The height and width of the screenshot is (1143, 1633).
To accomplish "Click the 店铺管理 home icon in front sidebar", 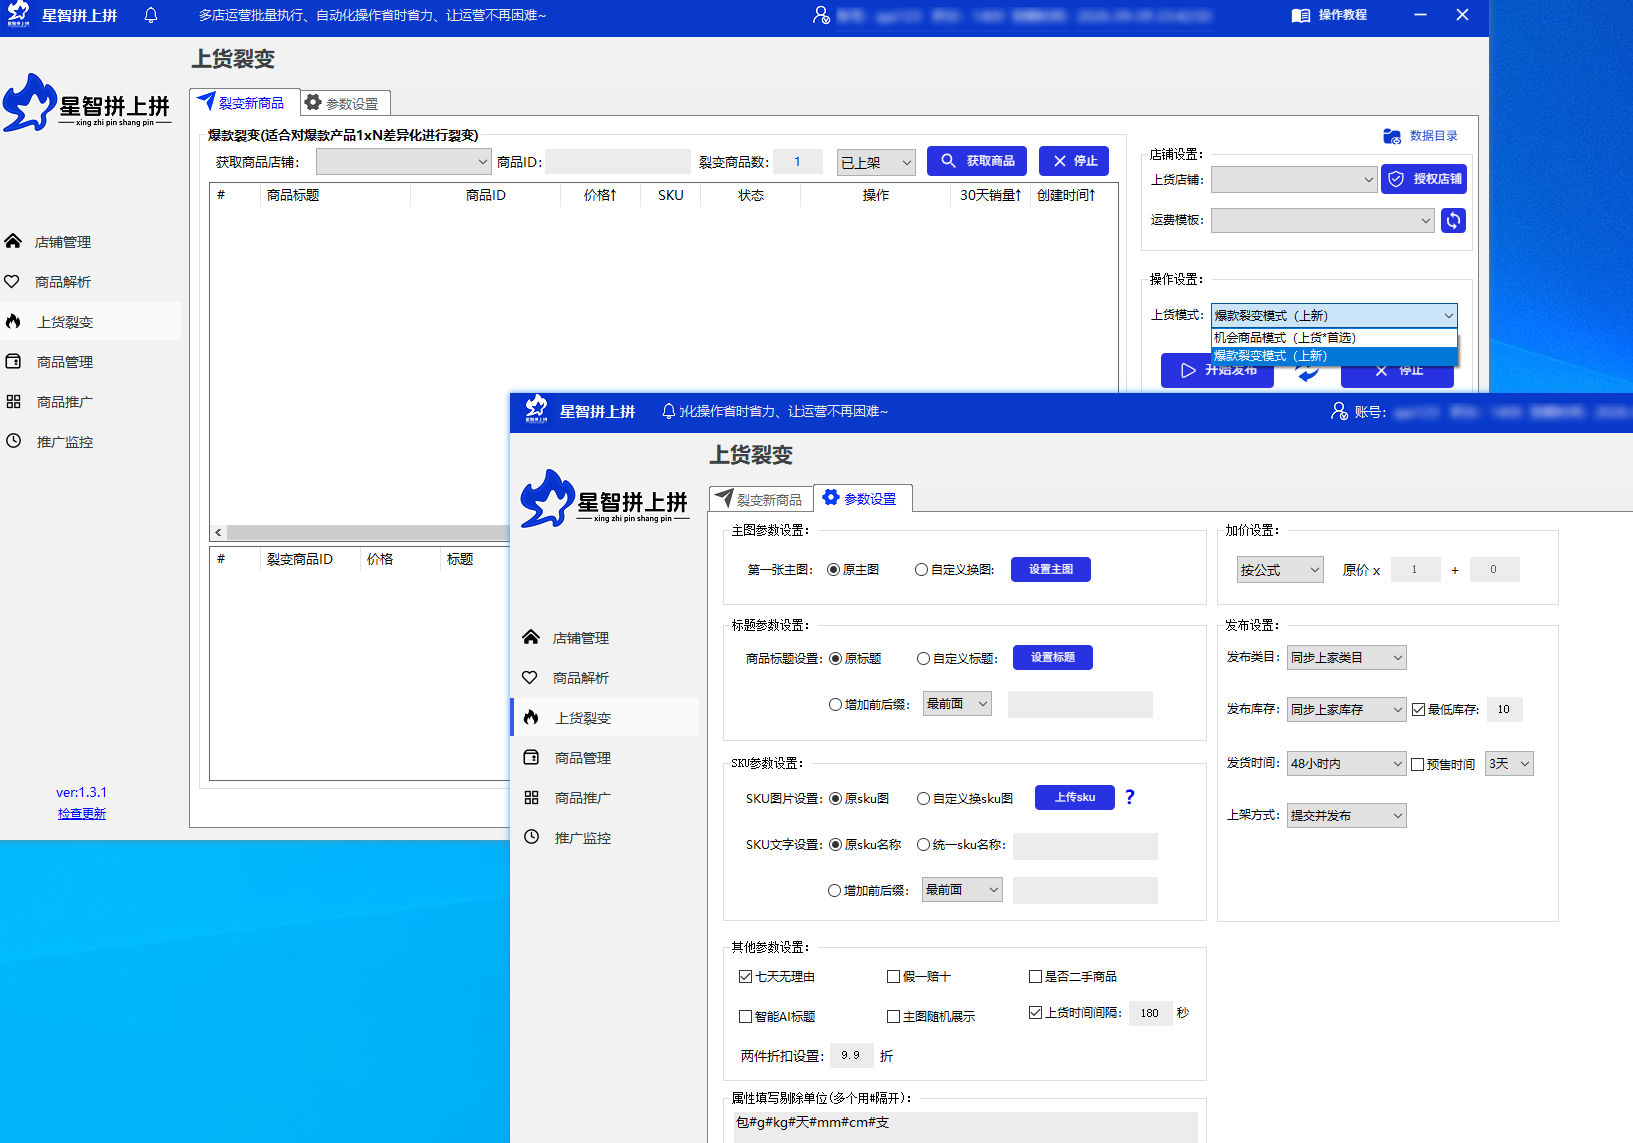I will (x=531, y=637).
